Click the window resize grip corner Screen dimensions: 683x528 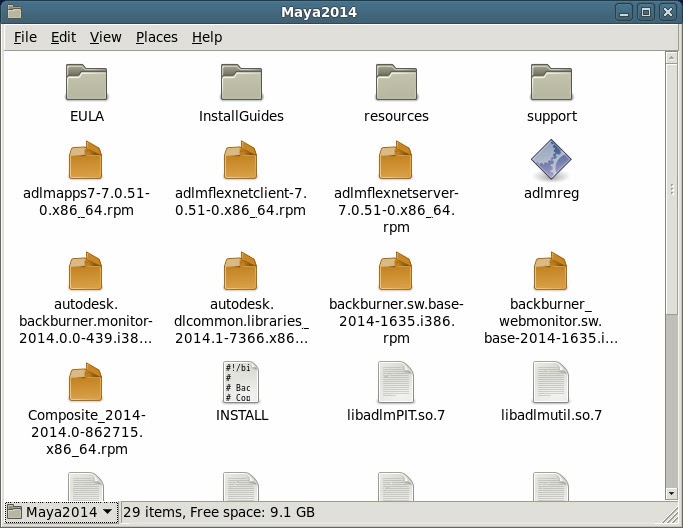pos(670,514)
